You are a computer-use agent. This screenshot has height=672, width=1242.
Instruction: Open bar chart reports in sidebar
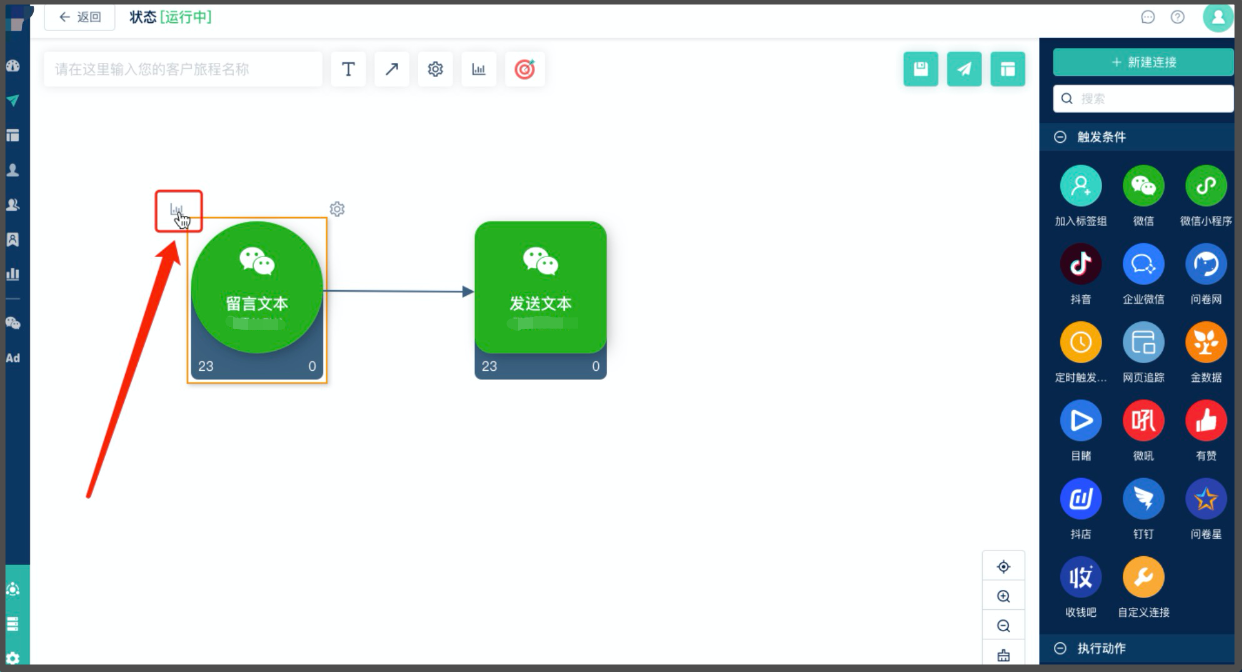(x=13, y=273)
